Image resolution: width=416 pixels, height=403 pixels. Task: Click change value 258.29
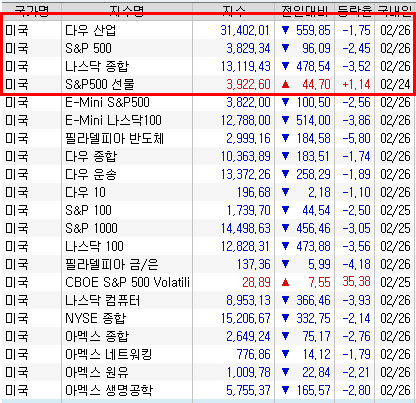pyautogui.click(x=313, y=174)
